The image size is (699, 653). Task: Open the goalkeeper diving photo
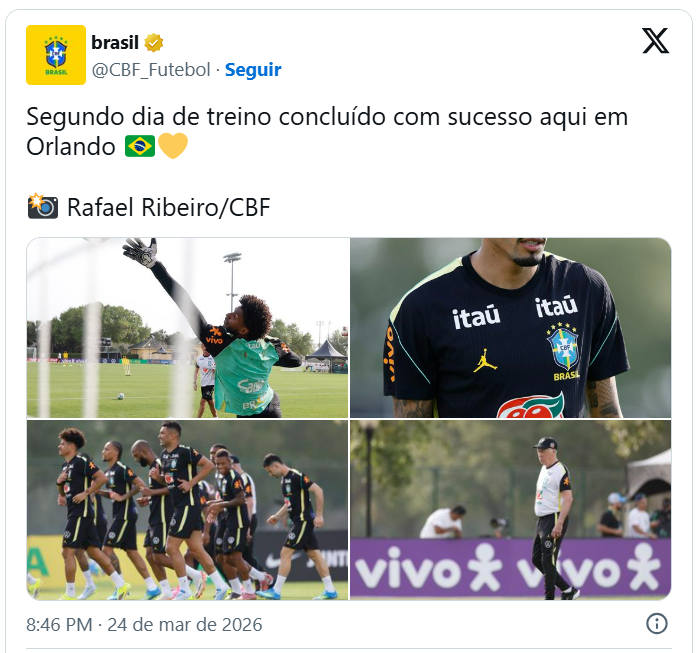[187, 328]
